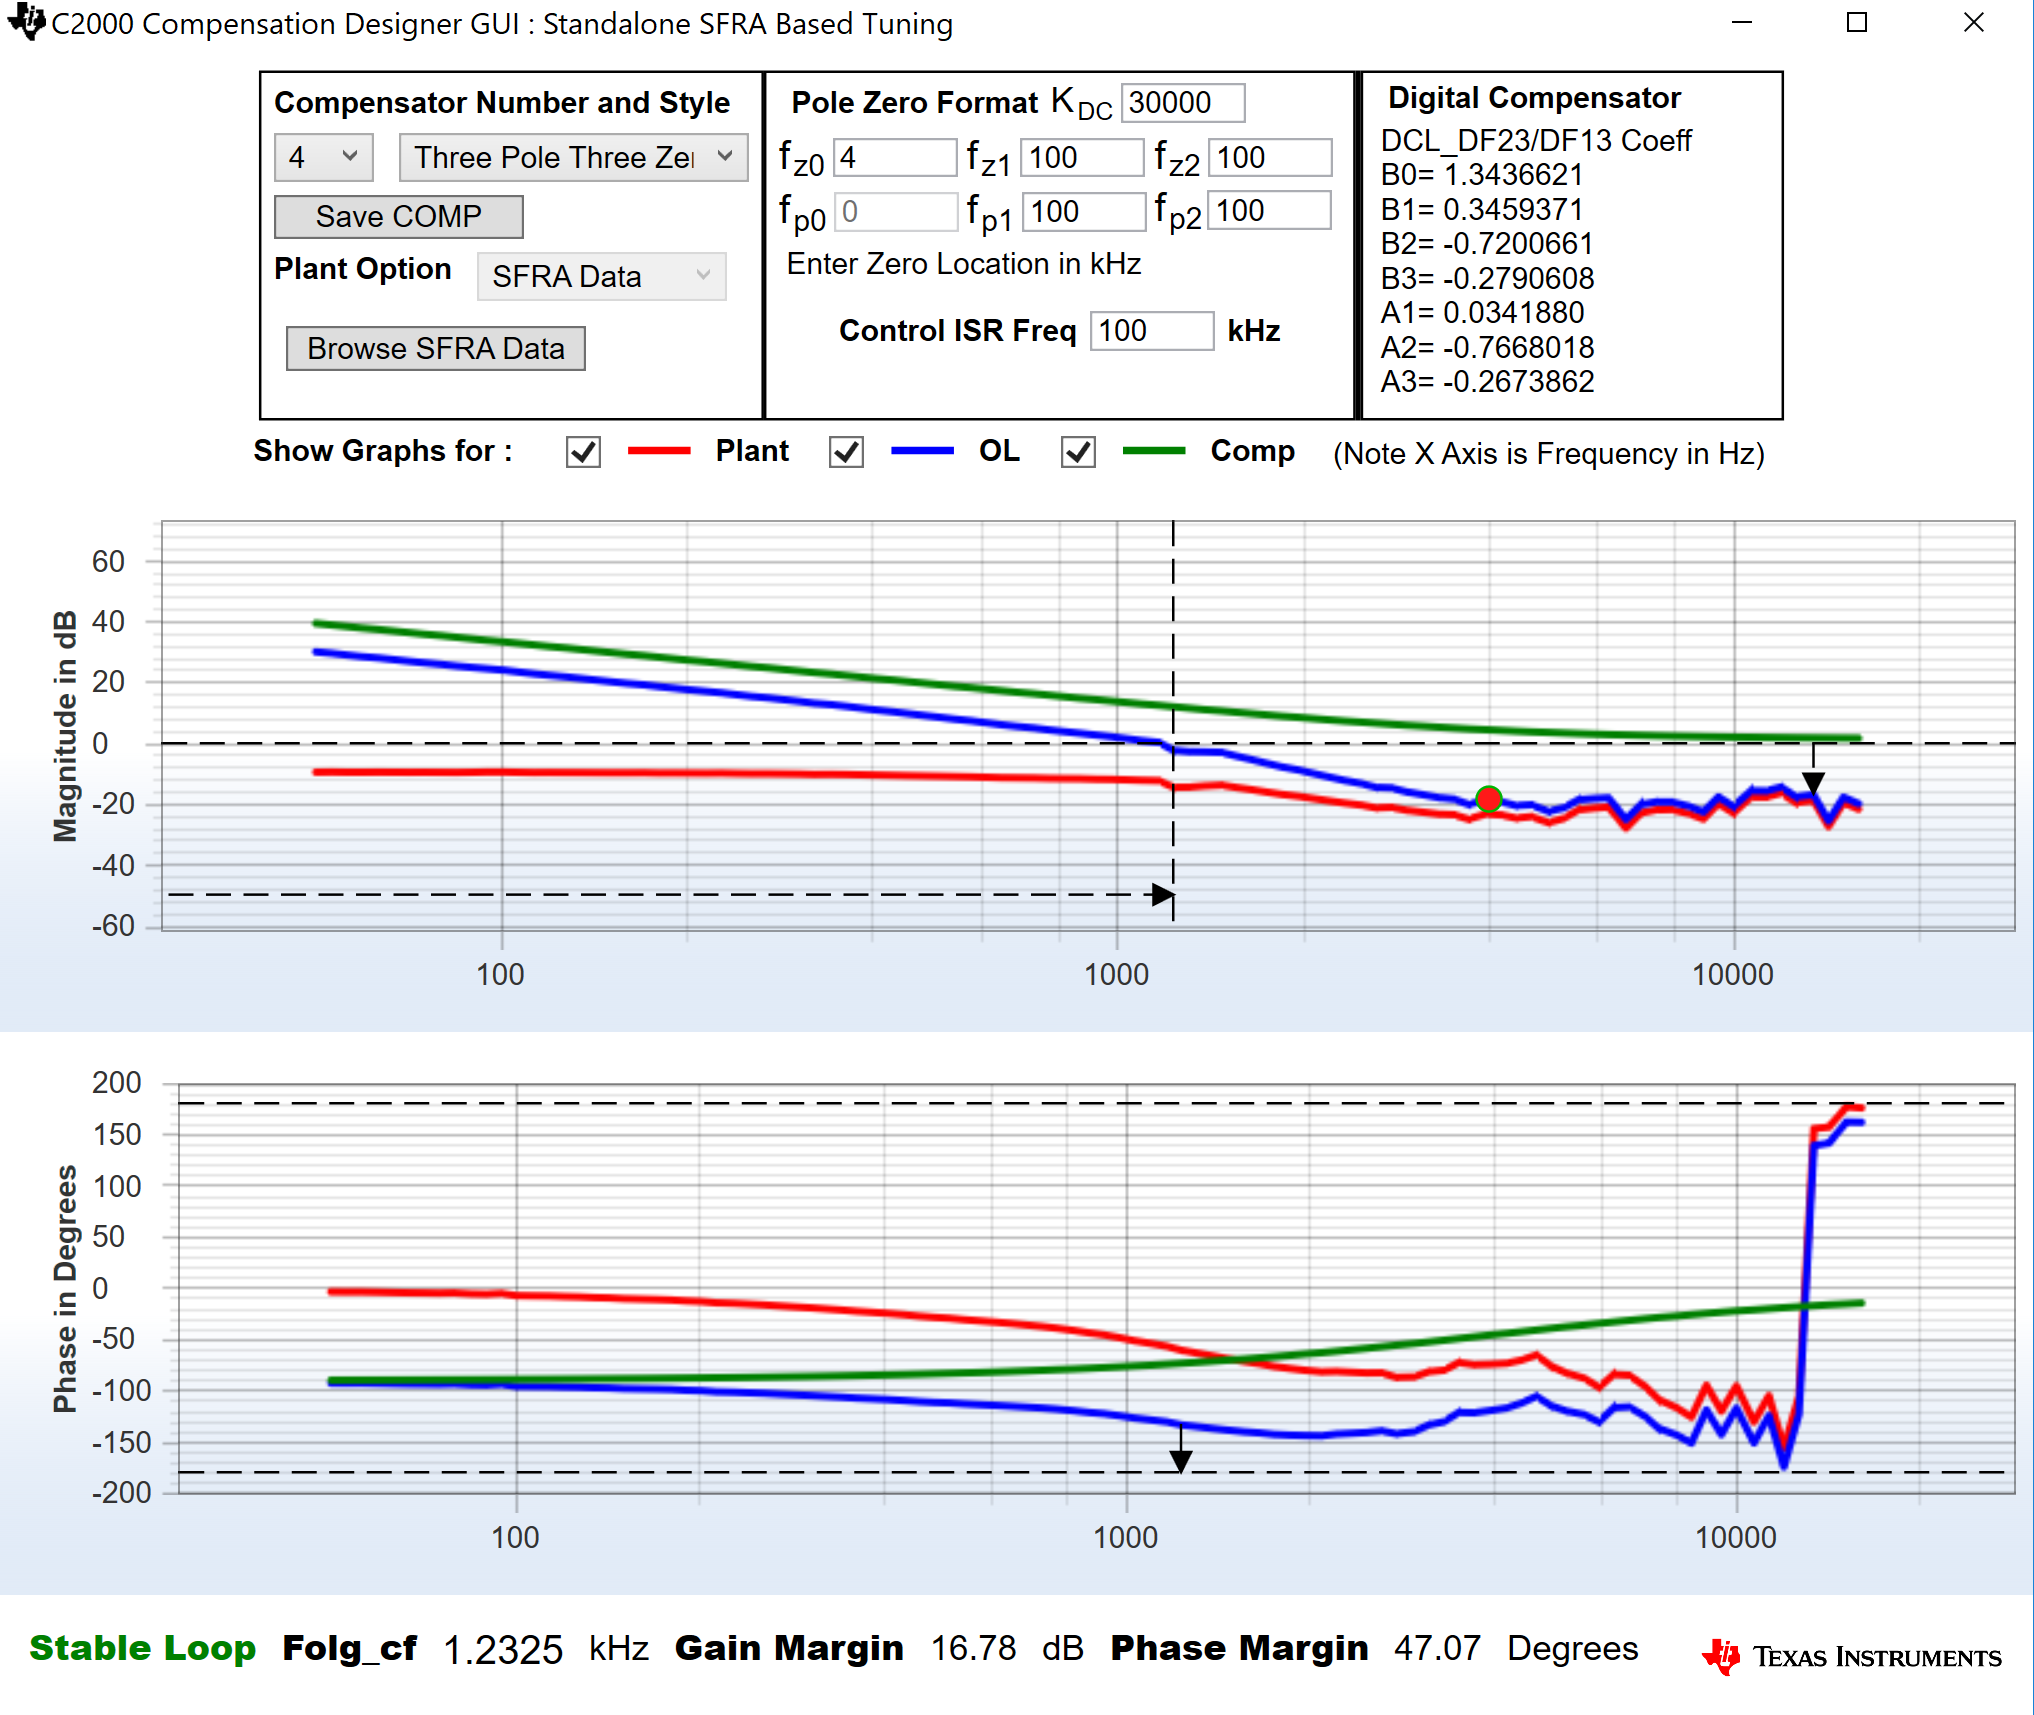Image resolution: width=2034 pixels, height=1715 pixels.
Task: Close the Compensation Designer window
Action: click(x=1973, y=22)
